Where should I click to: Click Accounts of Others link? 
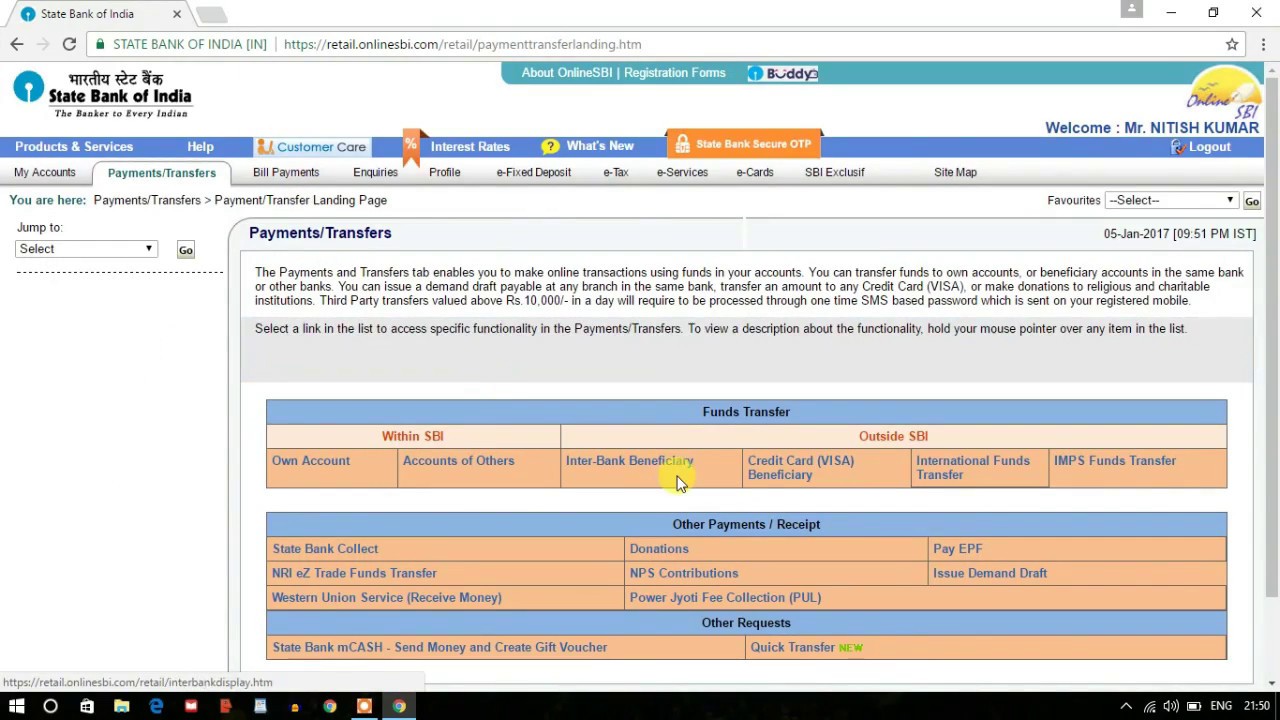click(x=459, y=461)
